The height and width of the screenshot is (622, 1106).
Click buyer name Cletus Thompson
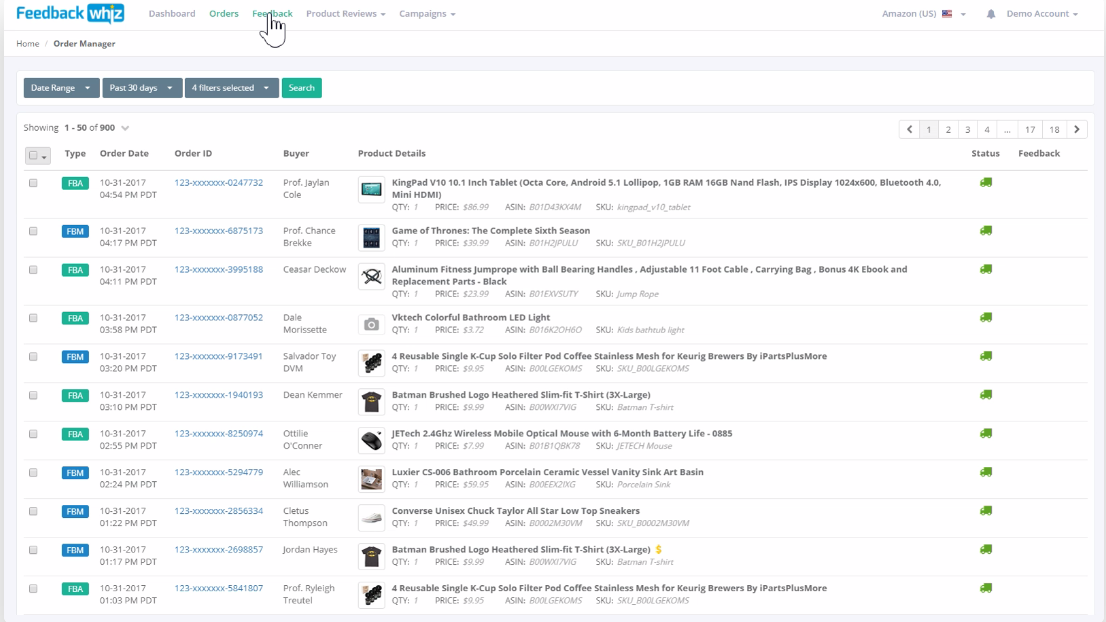[305, 517]
